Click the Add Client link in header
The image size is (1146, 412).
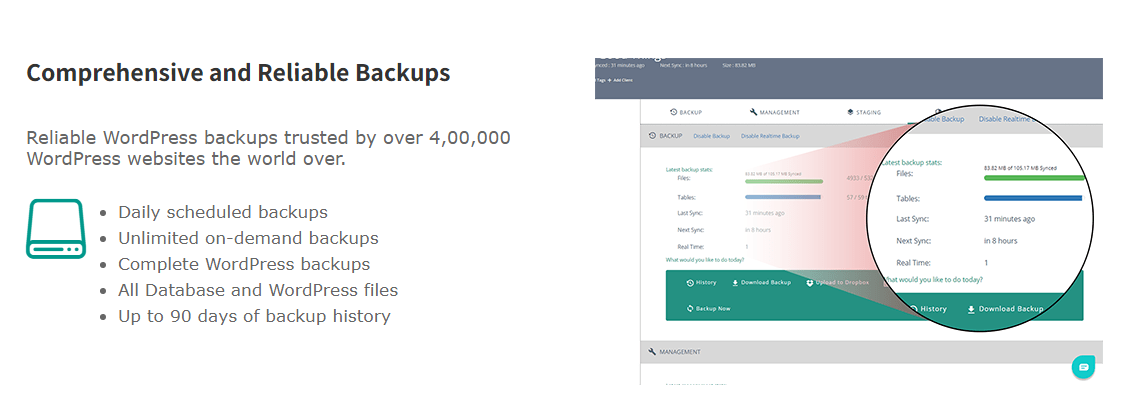[620, 80]
